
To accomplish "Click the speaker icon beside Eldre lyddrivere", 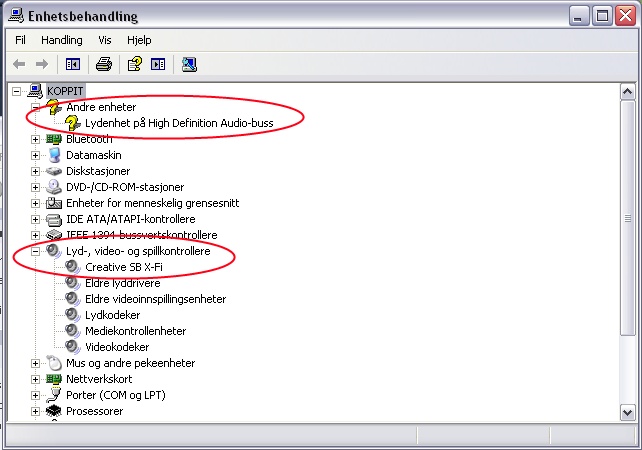I will click(x=72, y=283).
